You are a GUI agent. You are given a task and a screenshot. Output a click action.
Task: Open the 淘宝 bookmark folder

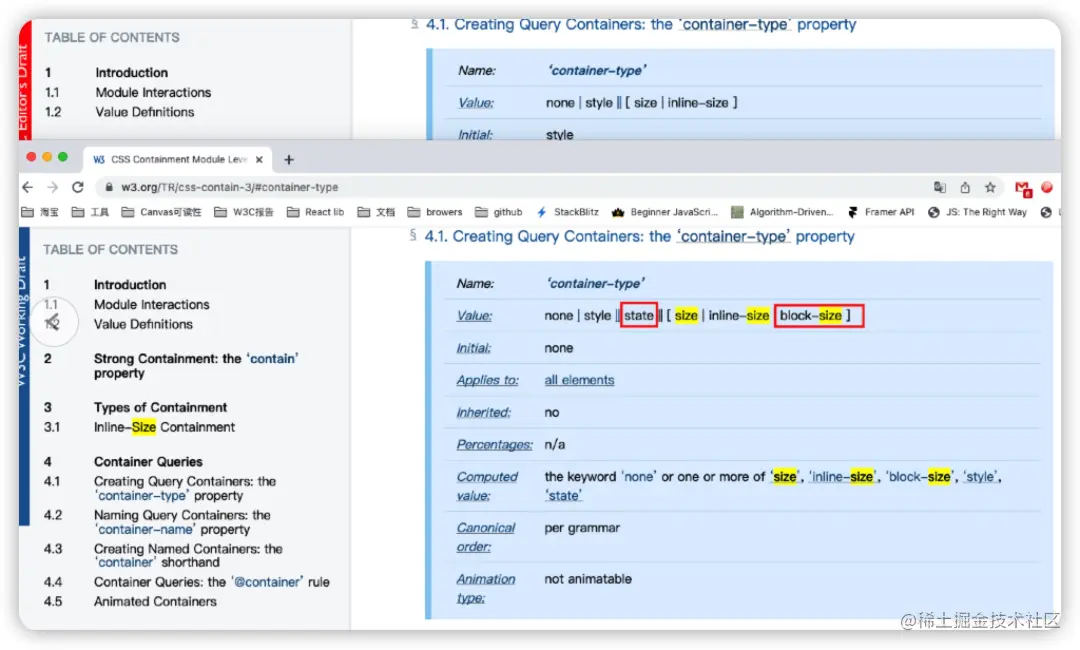point(41,212)
